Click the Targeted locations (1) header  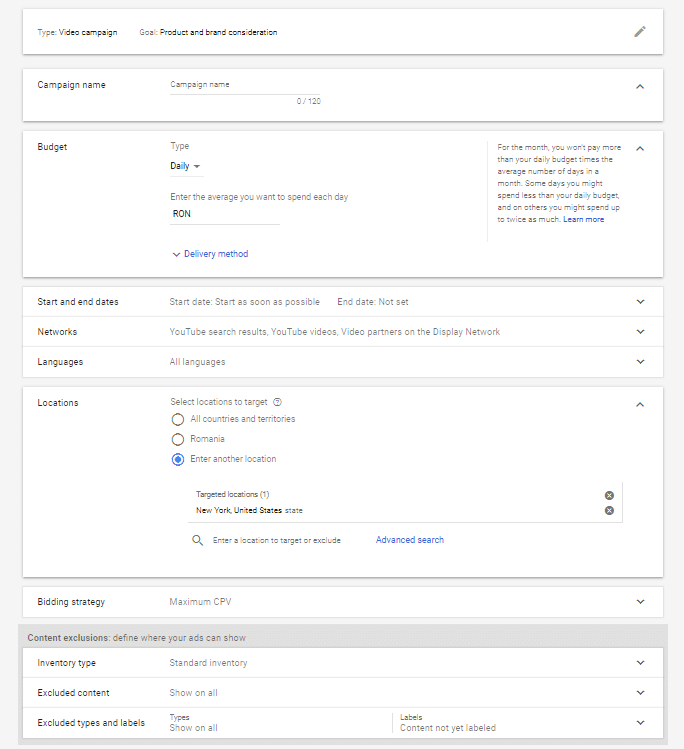[x=233, y=494]
